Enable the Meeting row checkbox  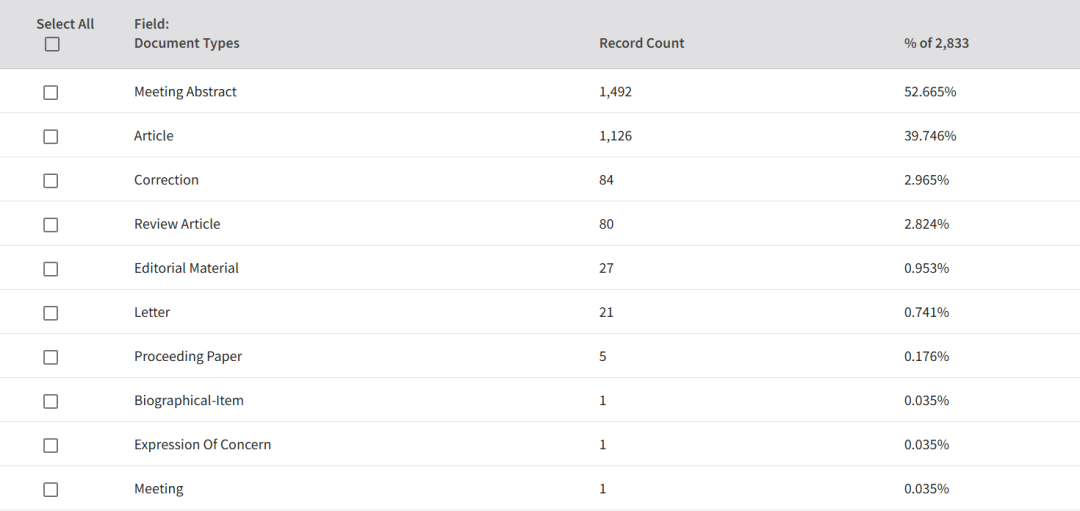click(50, 490)
